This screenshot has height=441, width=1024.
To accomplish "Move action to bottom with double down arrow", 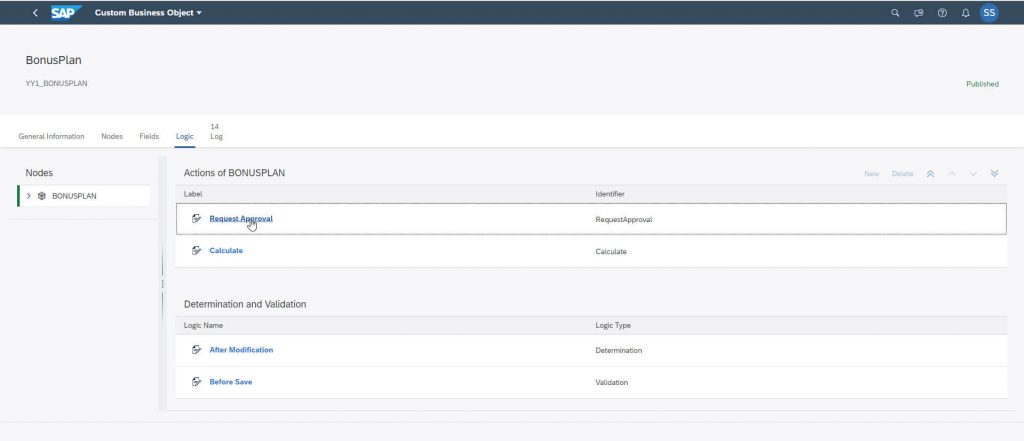I will coord(995,174).
